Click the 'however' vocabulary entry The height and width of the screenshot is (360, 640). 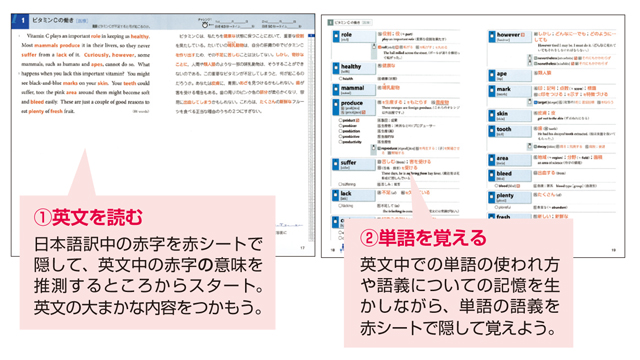510,37
